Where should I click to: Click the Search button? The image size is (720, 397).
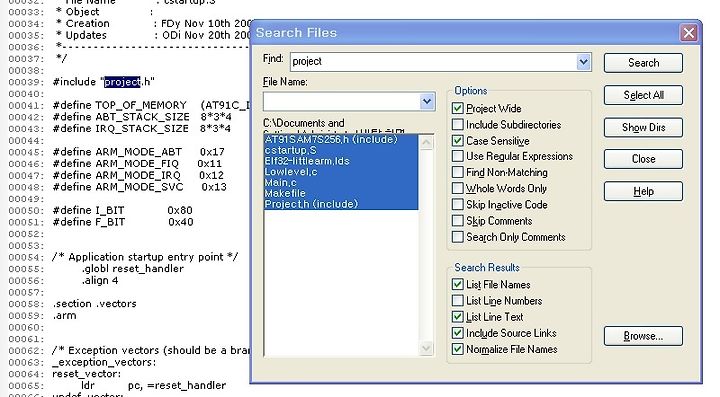tap(643, 63)
